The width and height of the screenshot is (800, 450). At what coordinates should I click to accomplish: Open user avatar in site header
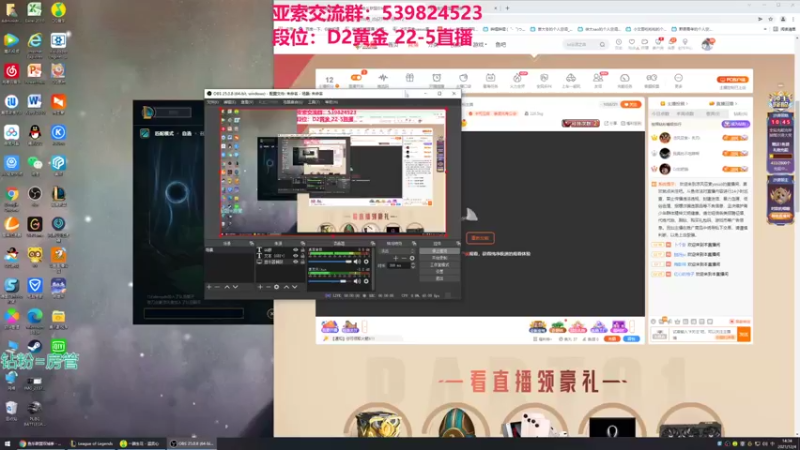(x=707, y=44)
